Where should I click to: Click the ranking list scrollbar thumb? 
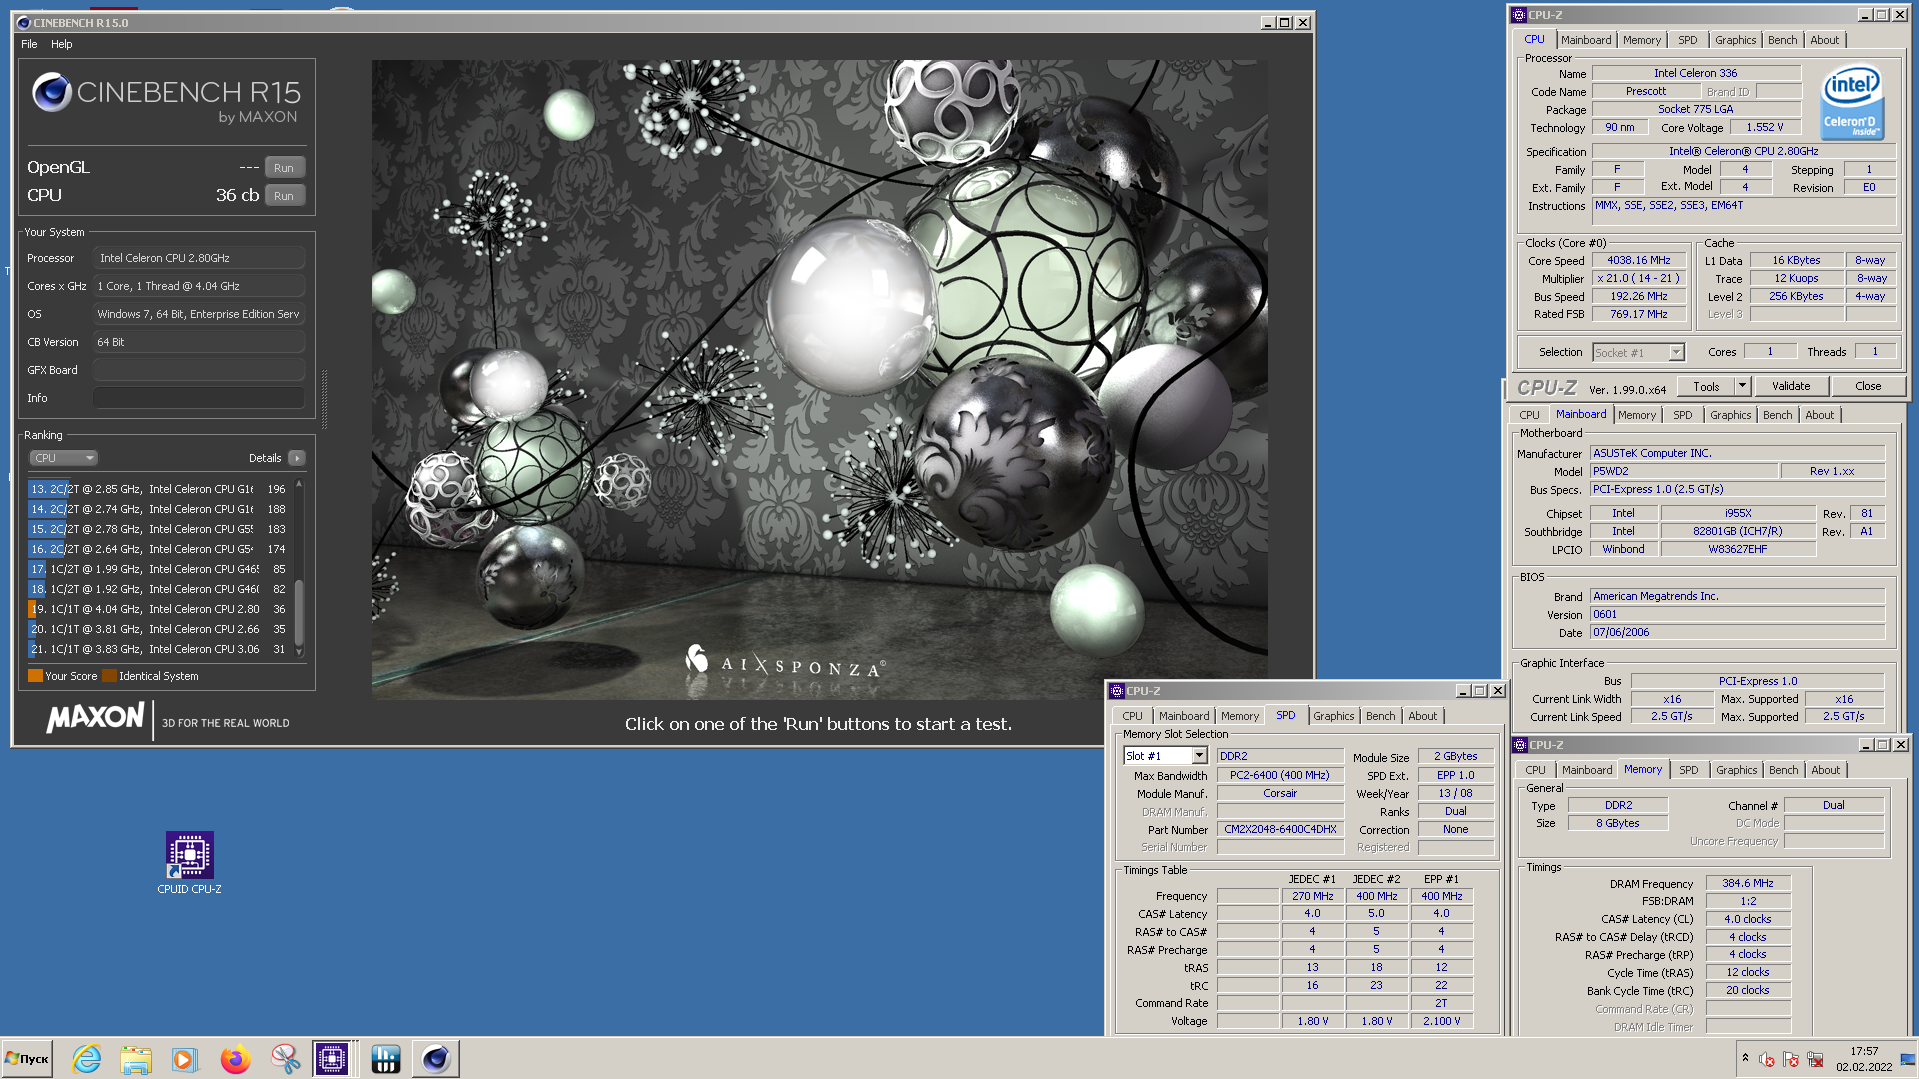pyautogui.click(x=299, y=612)
